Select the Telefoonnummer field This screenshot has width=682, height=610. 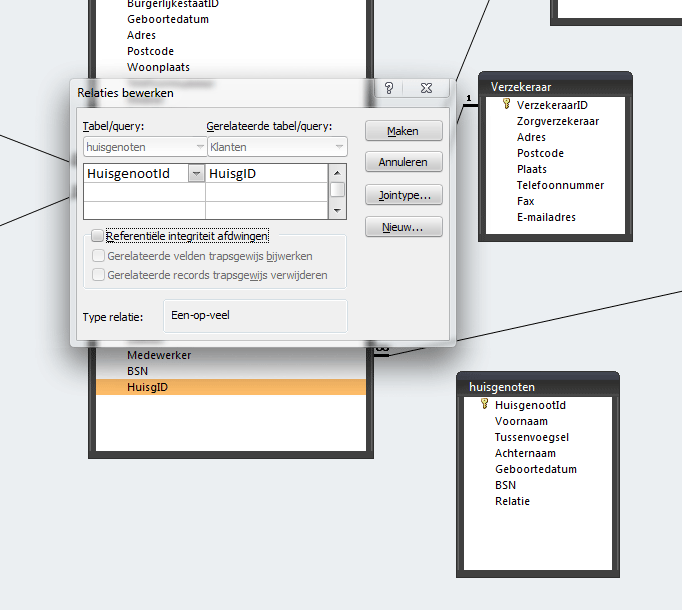click(560, 185)
